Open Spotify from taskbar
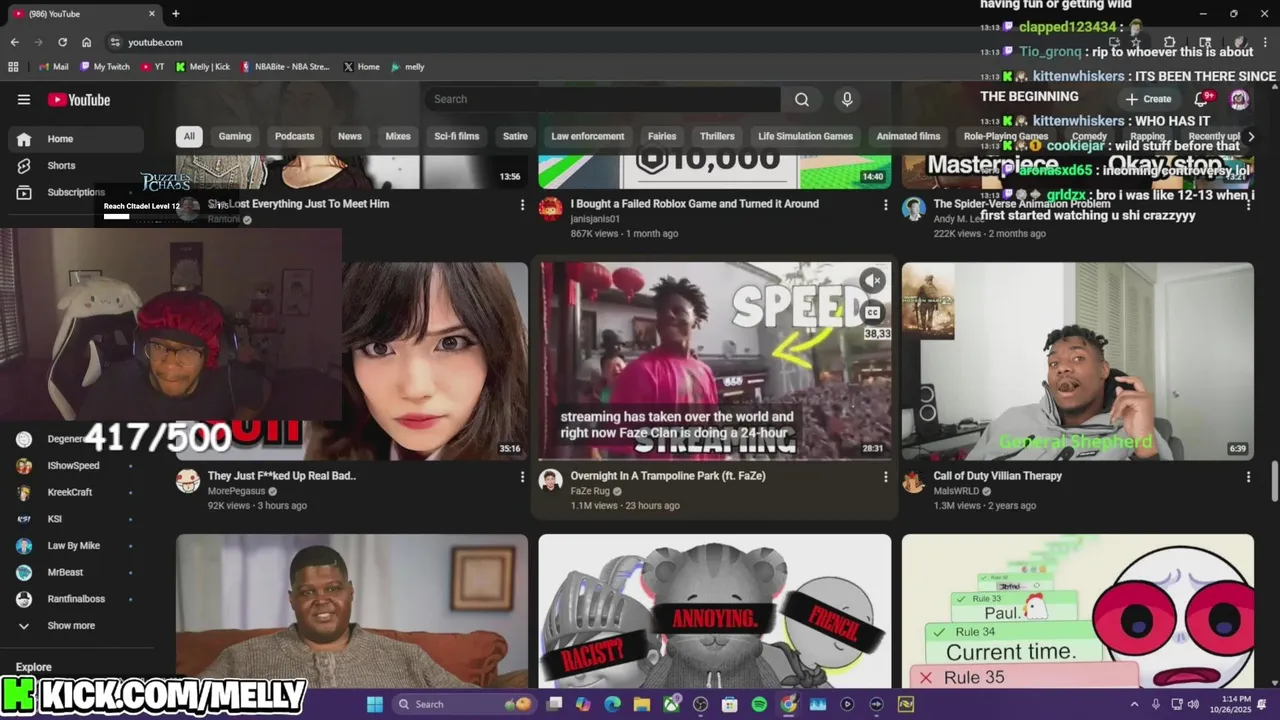 [759, 704]
